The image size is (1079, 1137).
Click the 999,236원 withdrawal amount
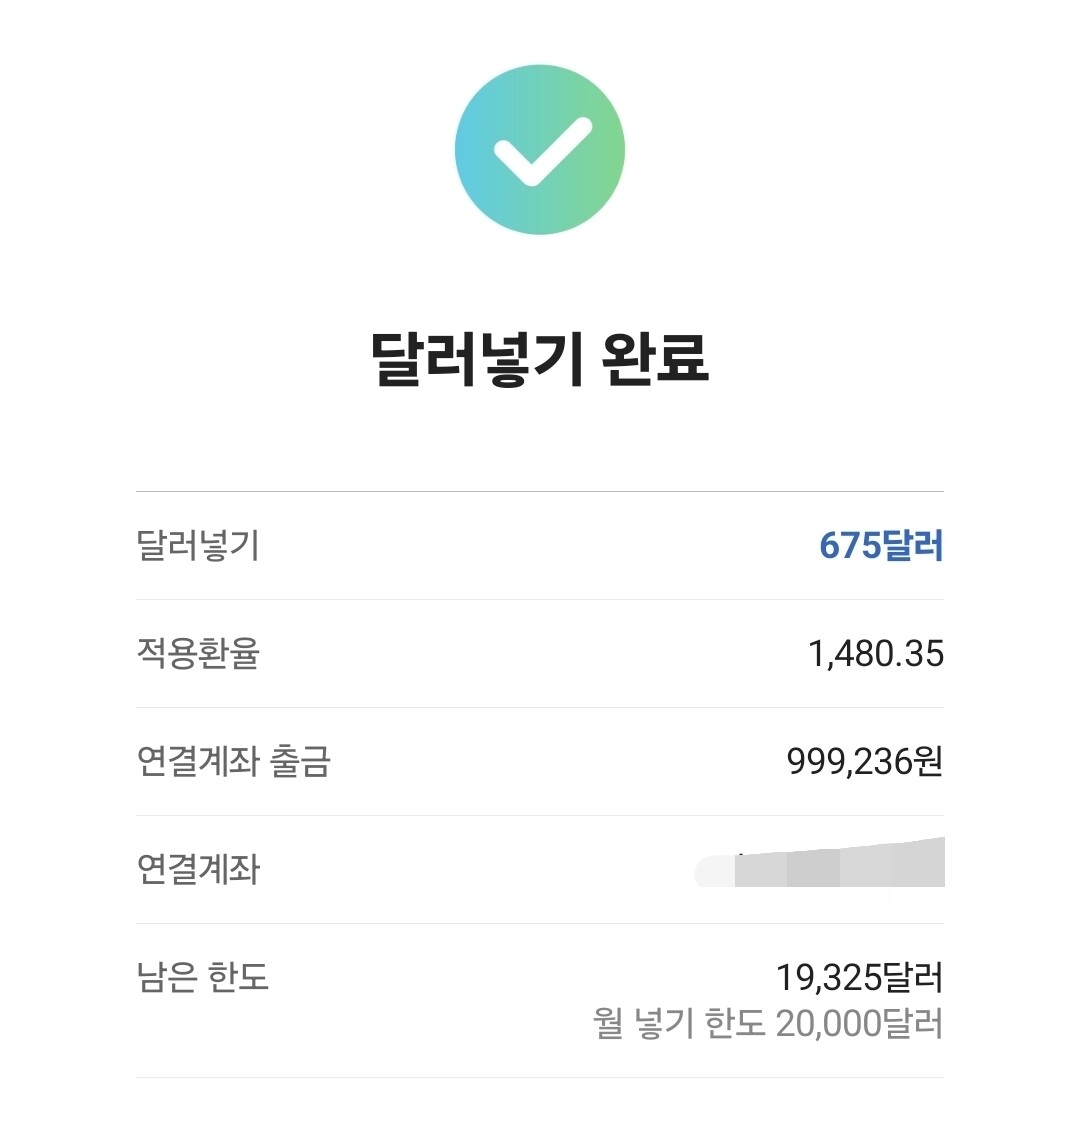point(864,762)
